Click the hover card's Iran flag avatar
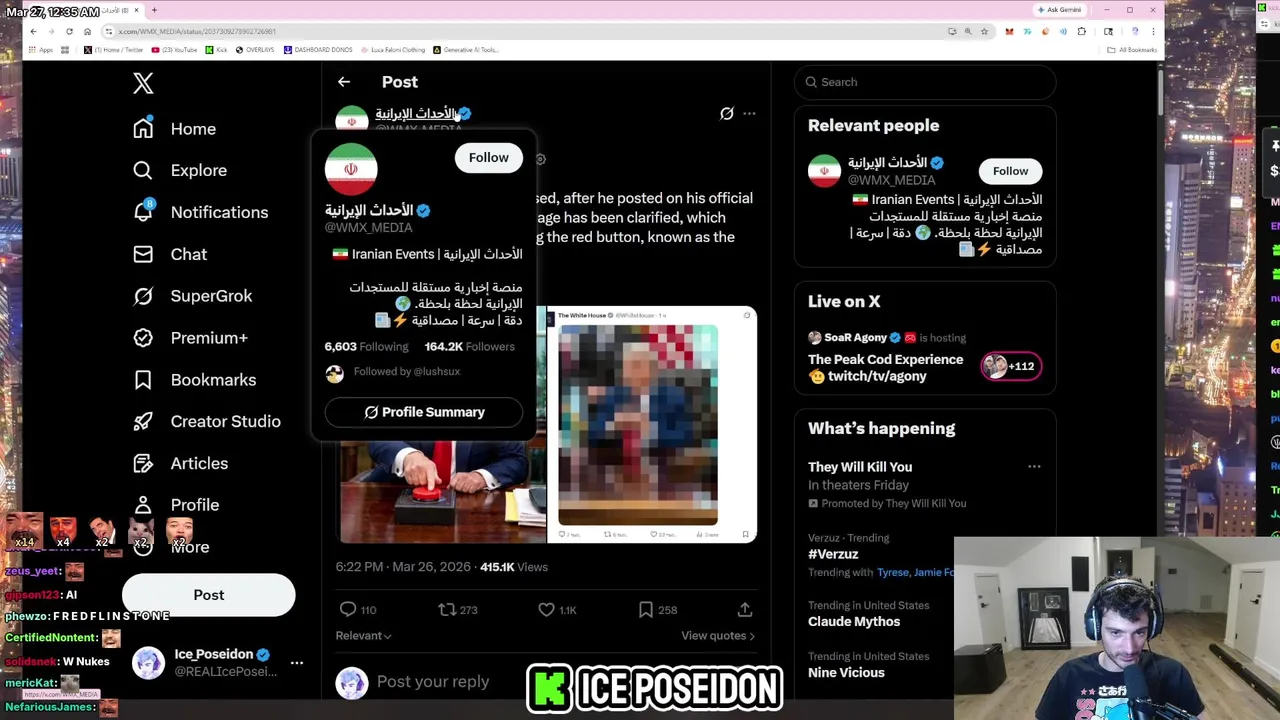This screenshot has width=1280, height=720. click(x=351, y=169)
